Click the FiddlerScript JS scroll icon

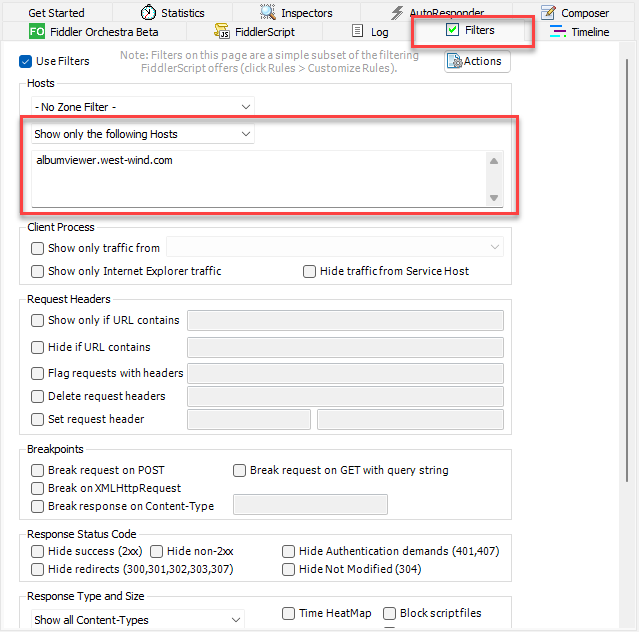(222, 31)
